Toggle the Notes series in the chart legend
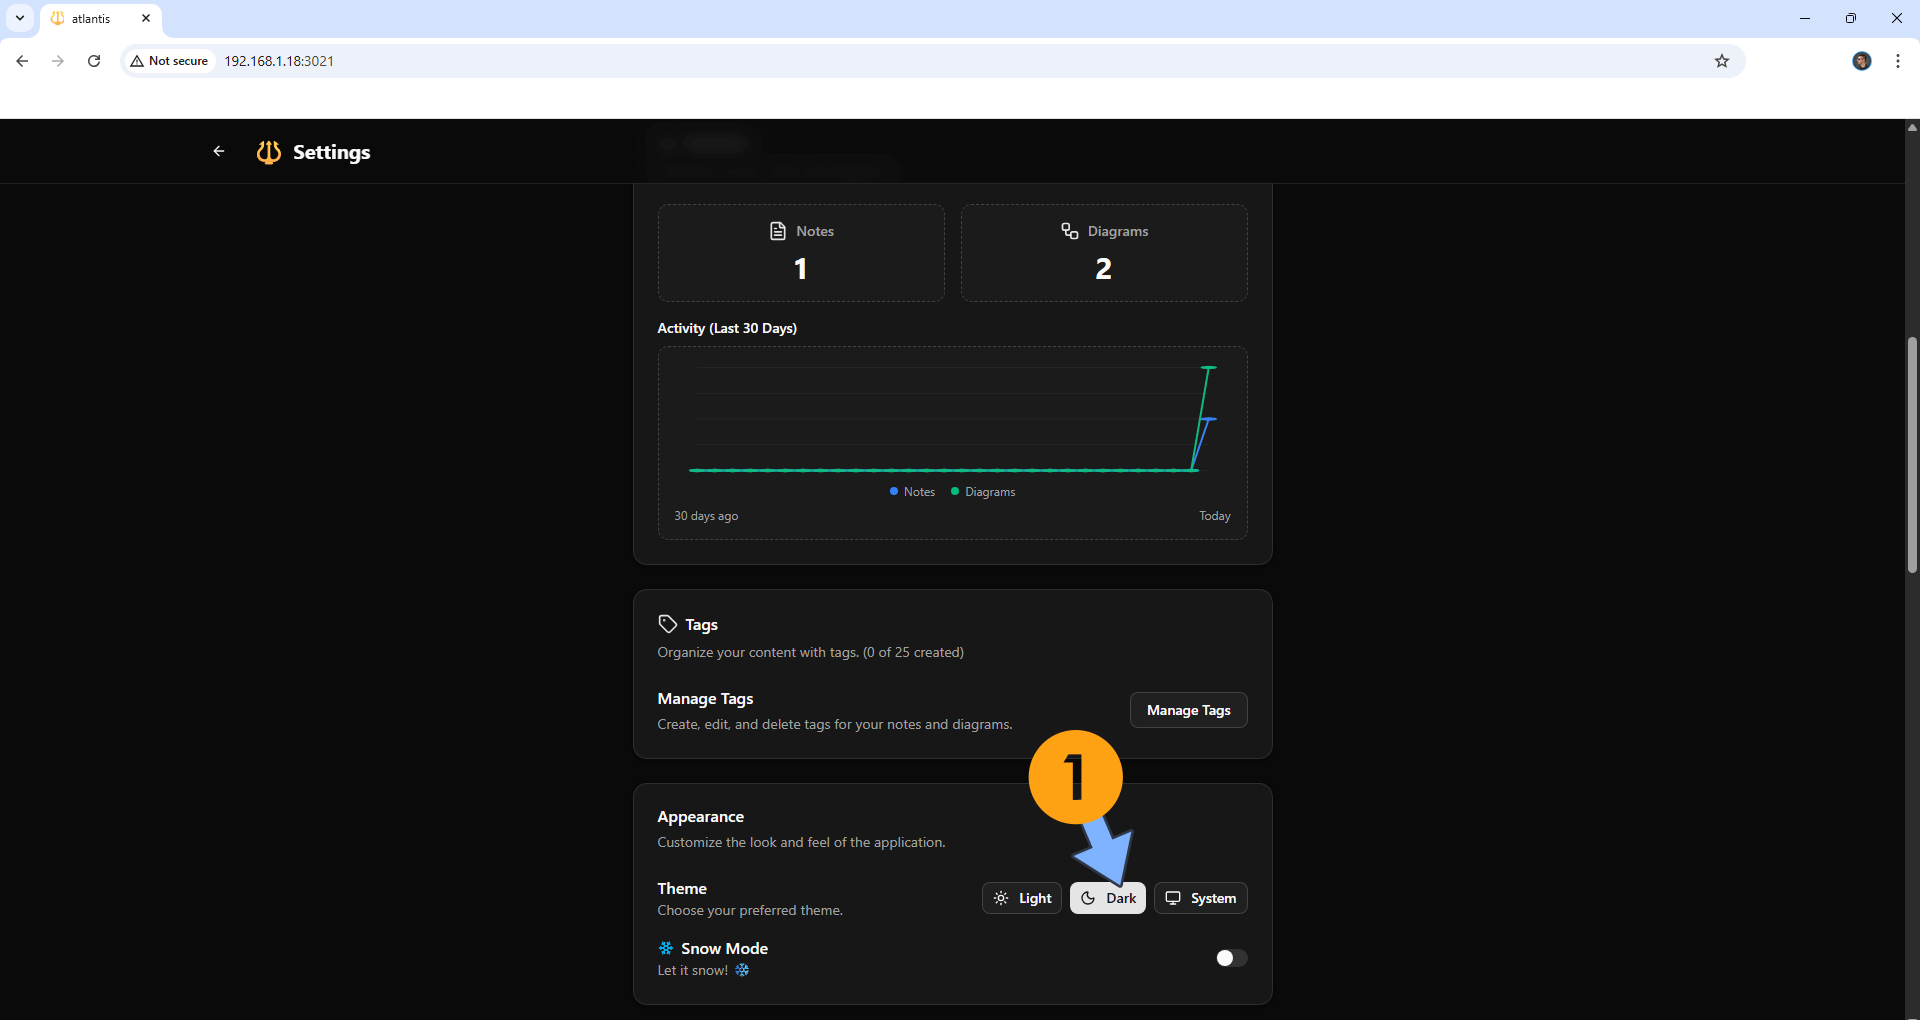1920x1020 pixels. (x=911, y=491)
